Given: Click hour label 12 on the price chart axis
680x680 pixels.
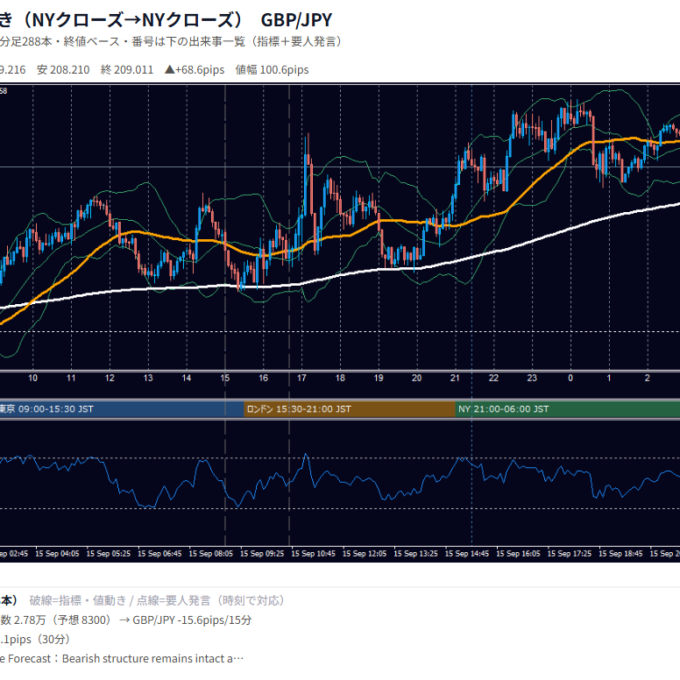Looking at the screenshot, I should (110, 378).
